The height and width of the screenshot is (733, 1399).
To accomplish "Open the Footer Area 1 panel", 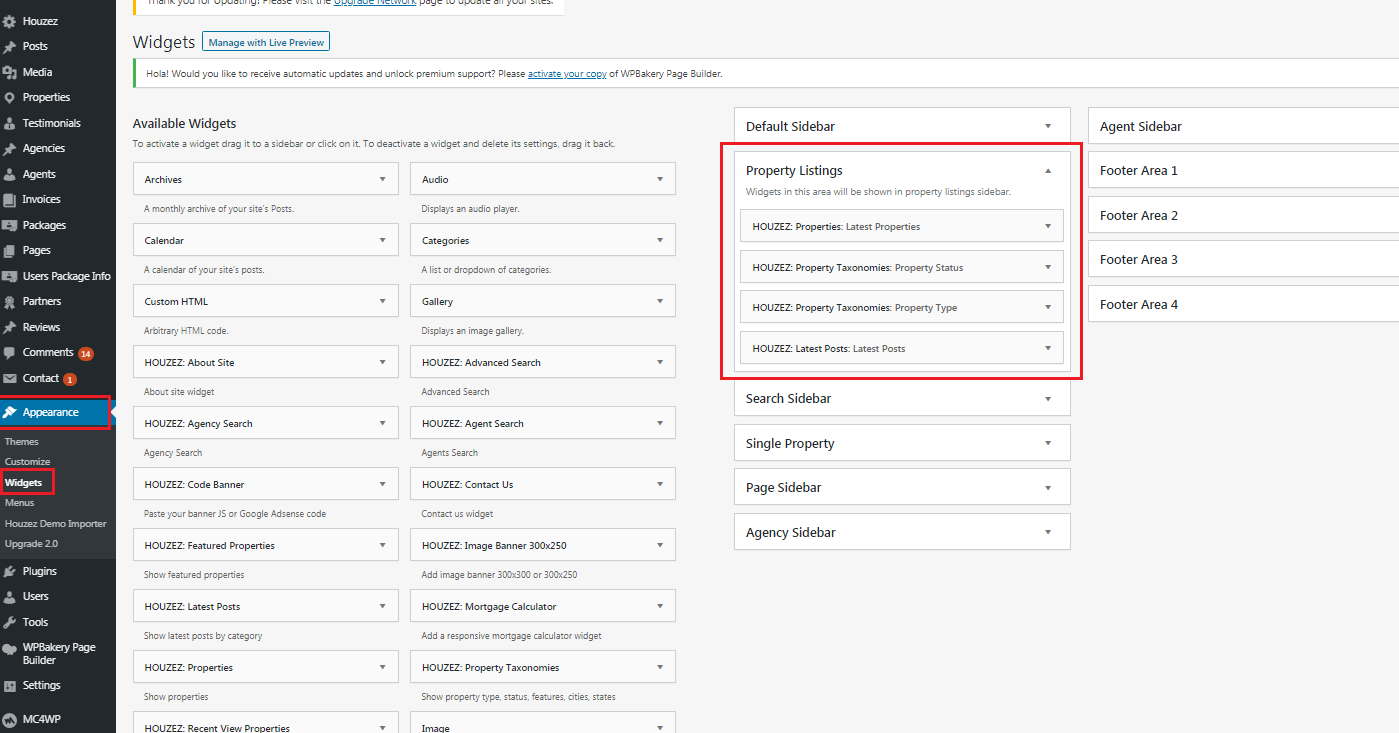I will pyautogui.click(x=1243, y=170).
